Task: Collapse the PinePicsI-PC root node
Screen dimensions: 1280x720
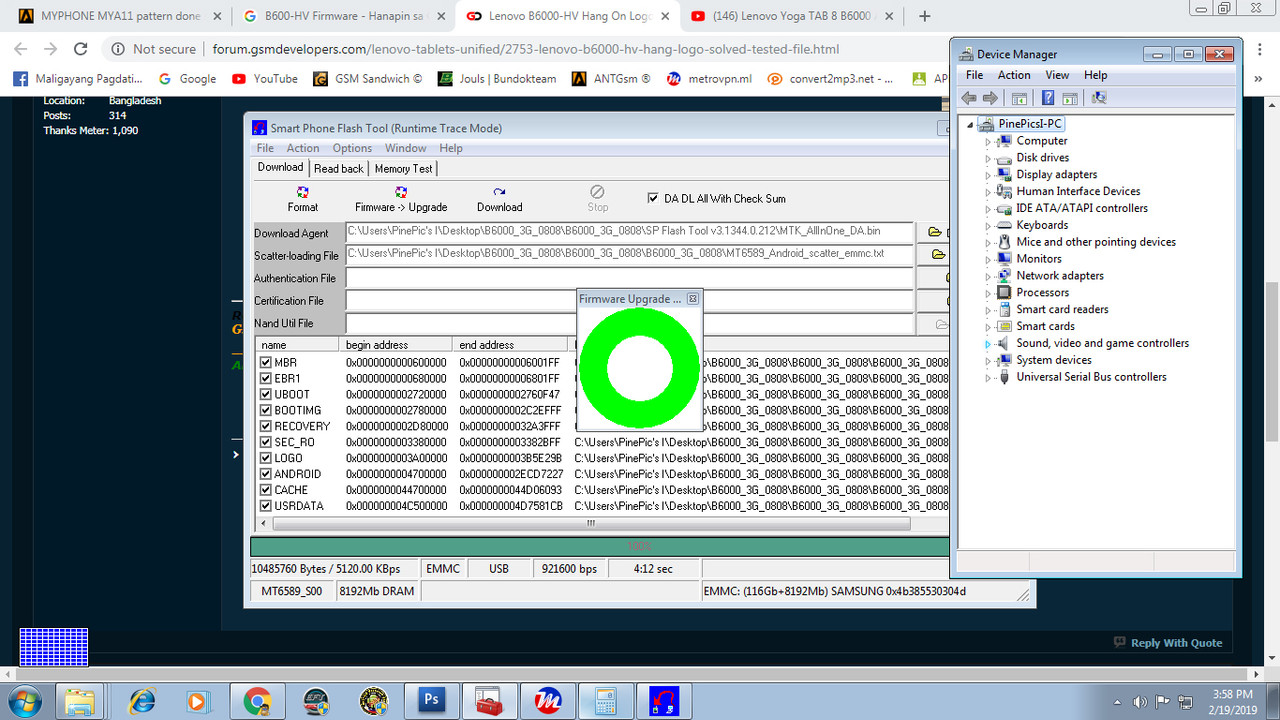Action: pyautogui.click(x=970, y=125)
